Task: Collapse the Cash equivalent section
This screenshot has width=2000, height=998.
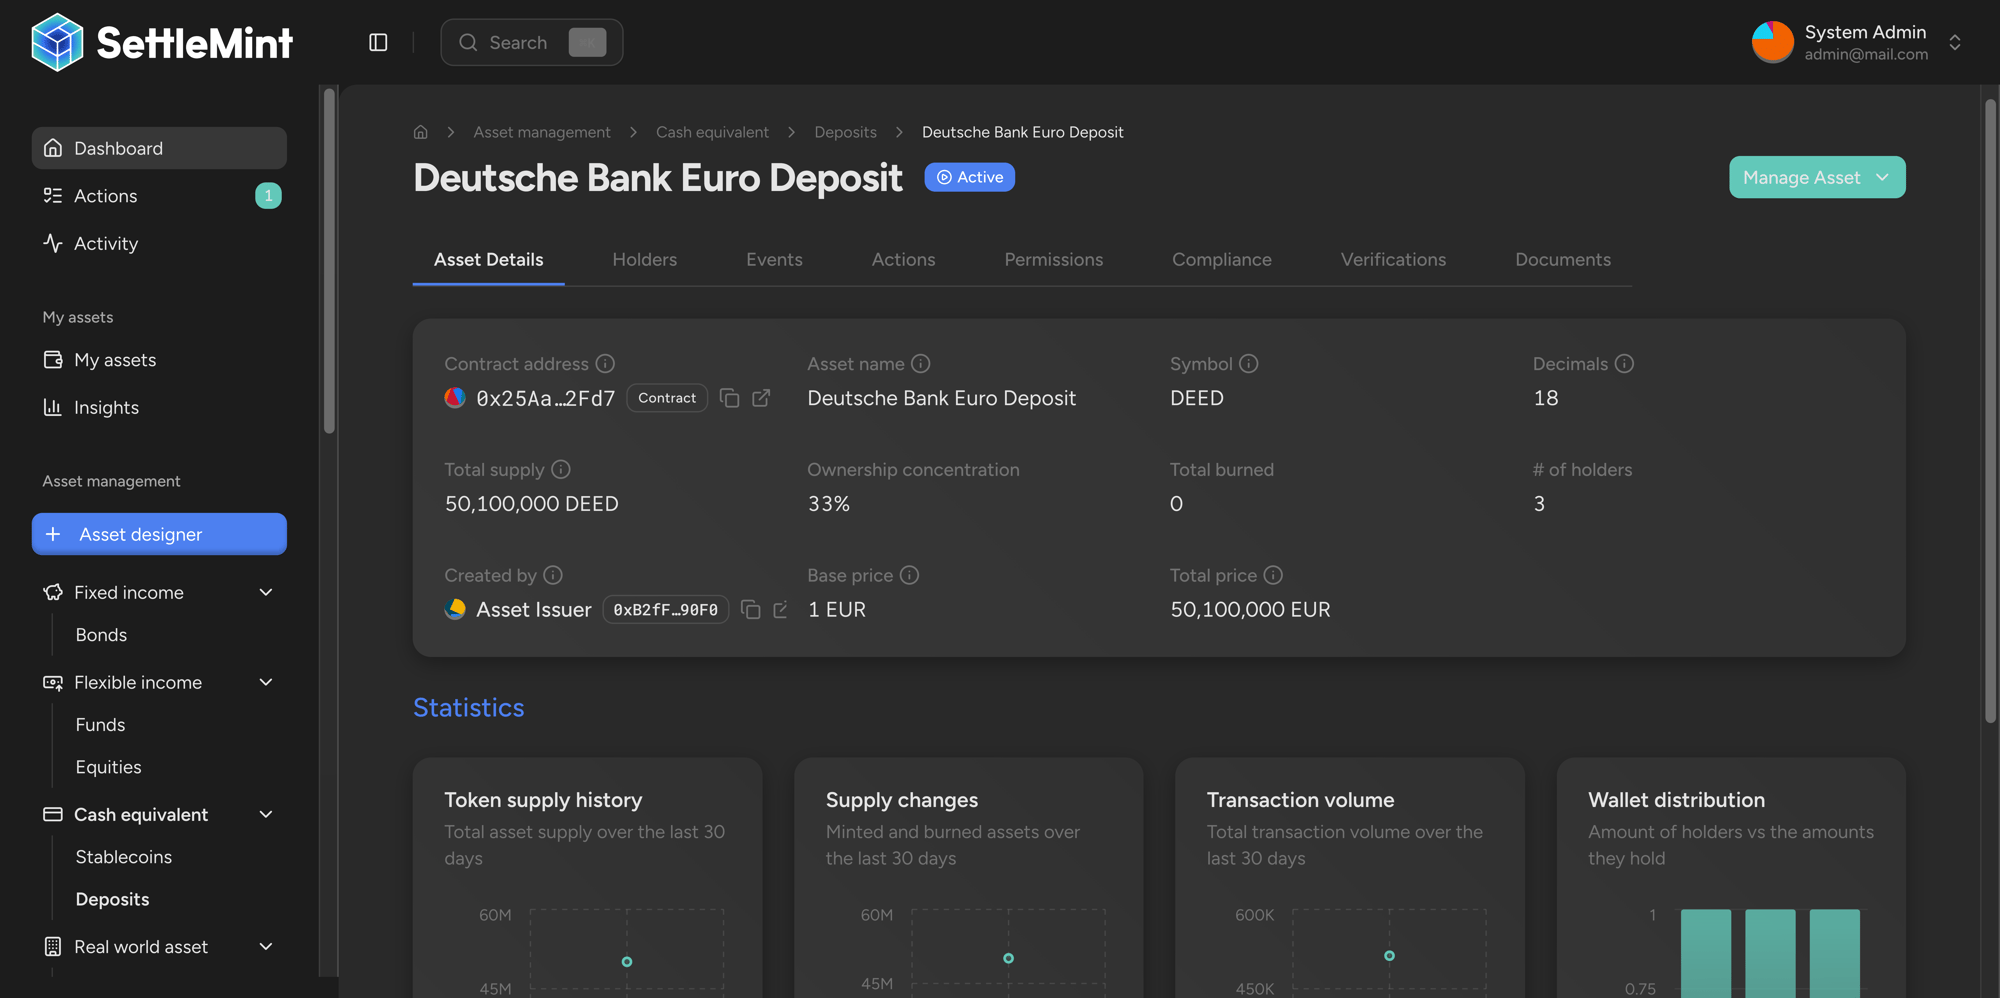Action: tap(265, 814)
